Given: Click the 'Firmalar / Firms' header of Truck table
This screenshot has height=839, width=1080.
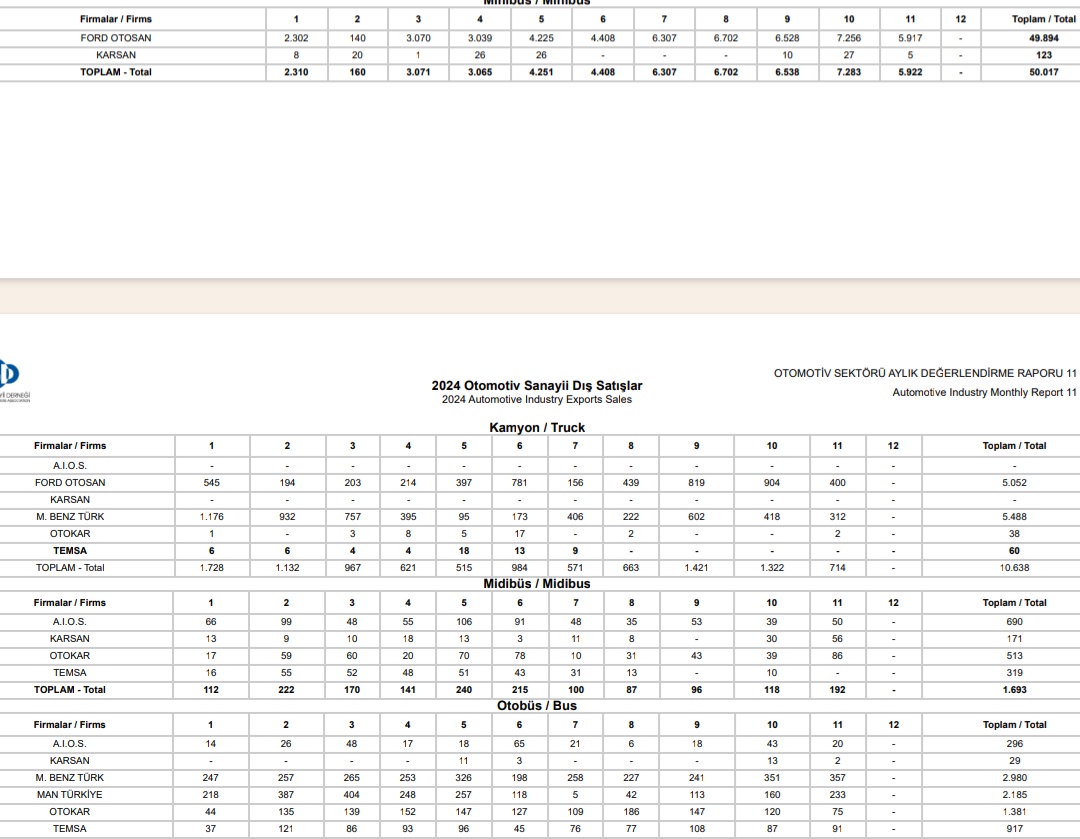Looking at the screenshot, I should pyautogui.click(x=70, y=446).
